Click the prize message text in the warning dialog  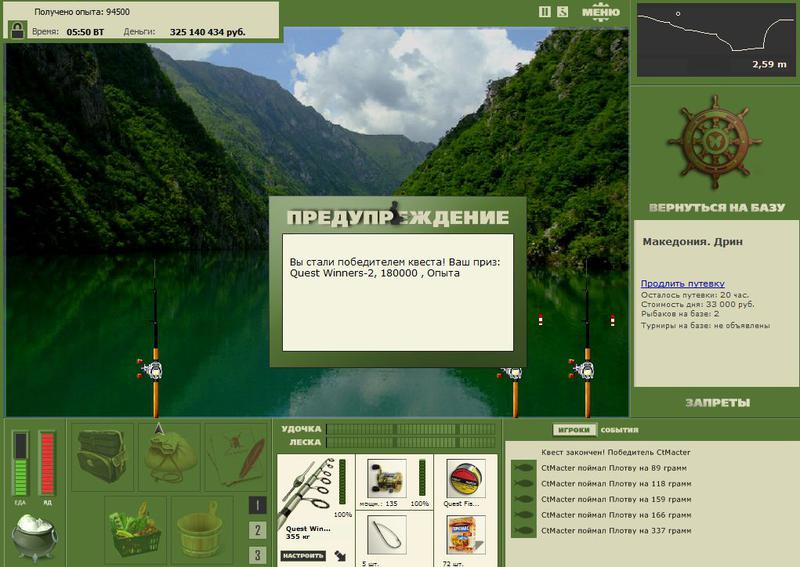pyautogui.click(x=395, y=267)
